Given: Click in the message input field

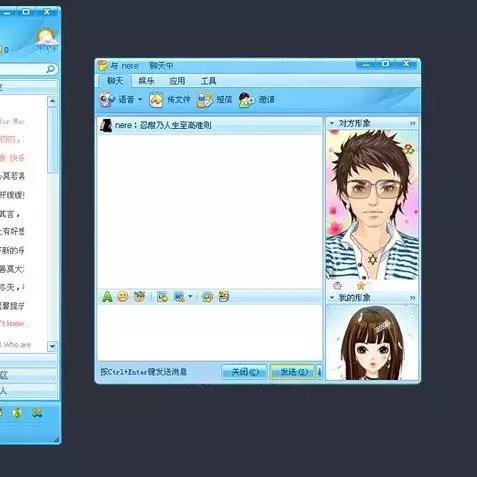Looking at the screenshot, I should pyautogui.click(x=209, y=332).
